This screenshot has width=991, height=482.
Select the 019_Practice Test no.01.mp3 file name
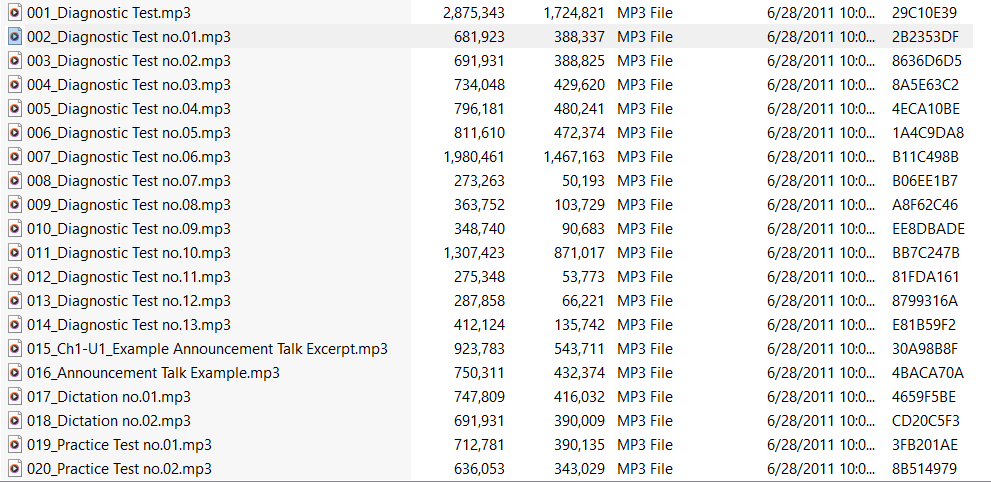point(119,445)
